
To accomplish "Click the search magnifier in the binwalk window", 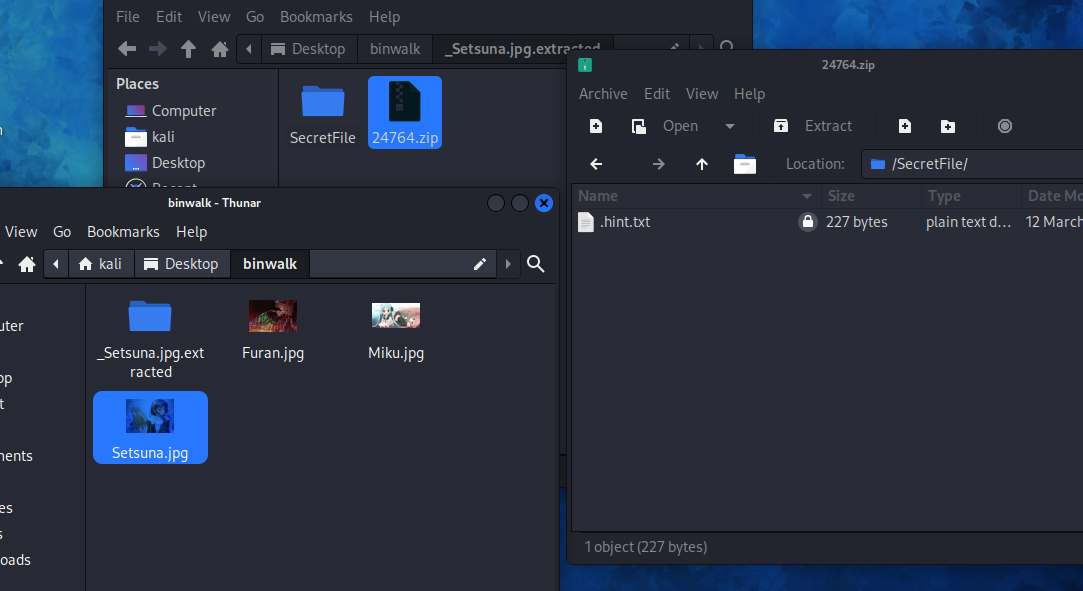I will (x=536, y=264).
